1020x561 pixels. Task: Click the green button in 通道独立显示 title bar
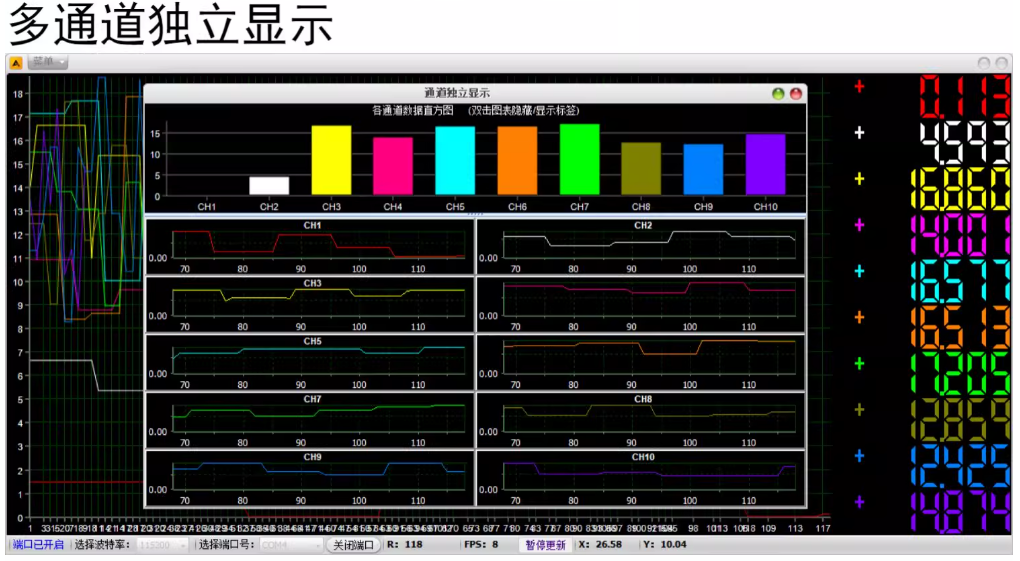pos(778,93)
